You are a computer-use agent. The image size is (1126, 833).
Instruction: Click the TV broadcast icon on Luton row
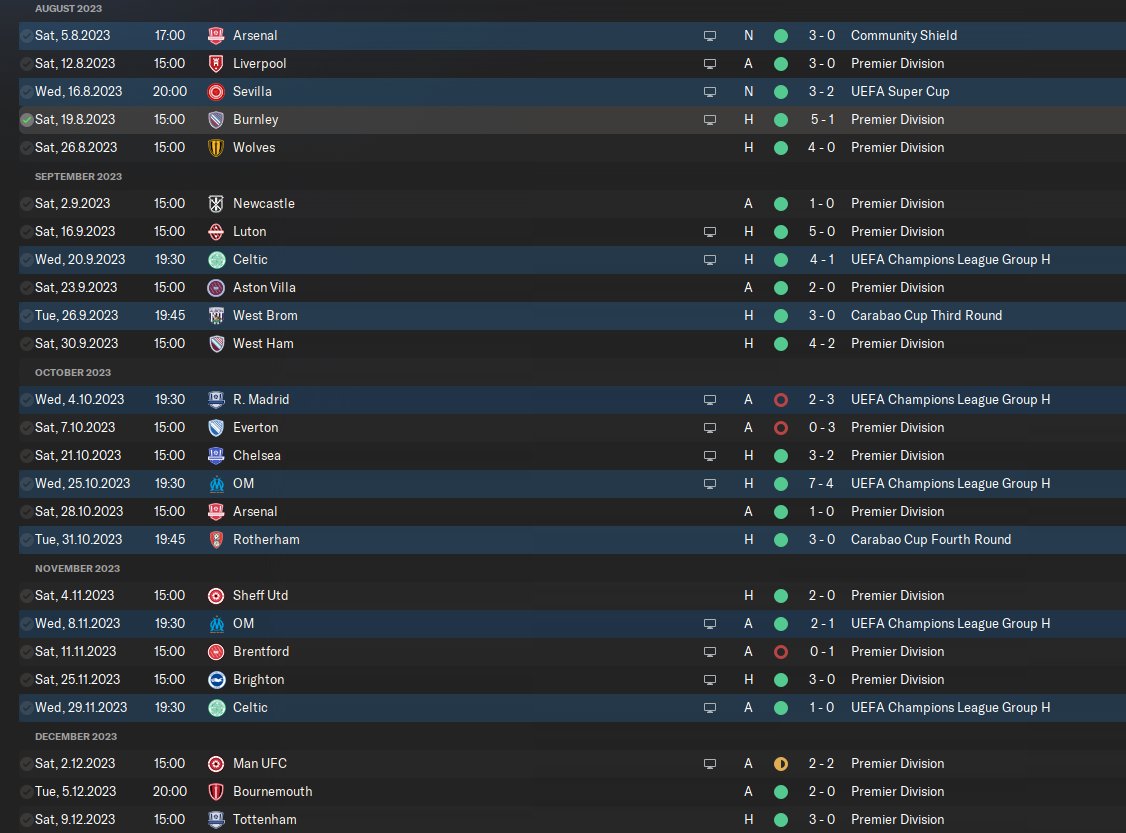710,231
